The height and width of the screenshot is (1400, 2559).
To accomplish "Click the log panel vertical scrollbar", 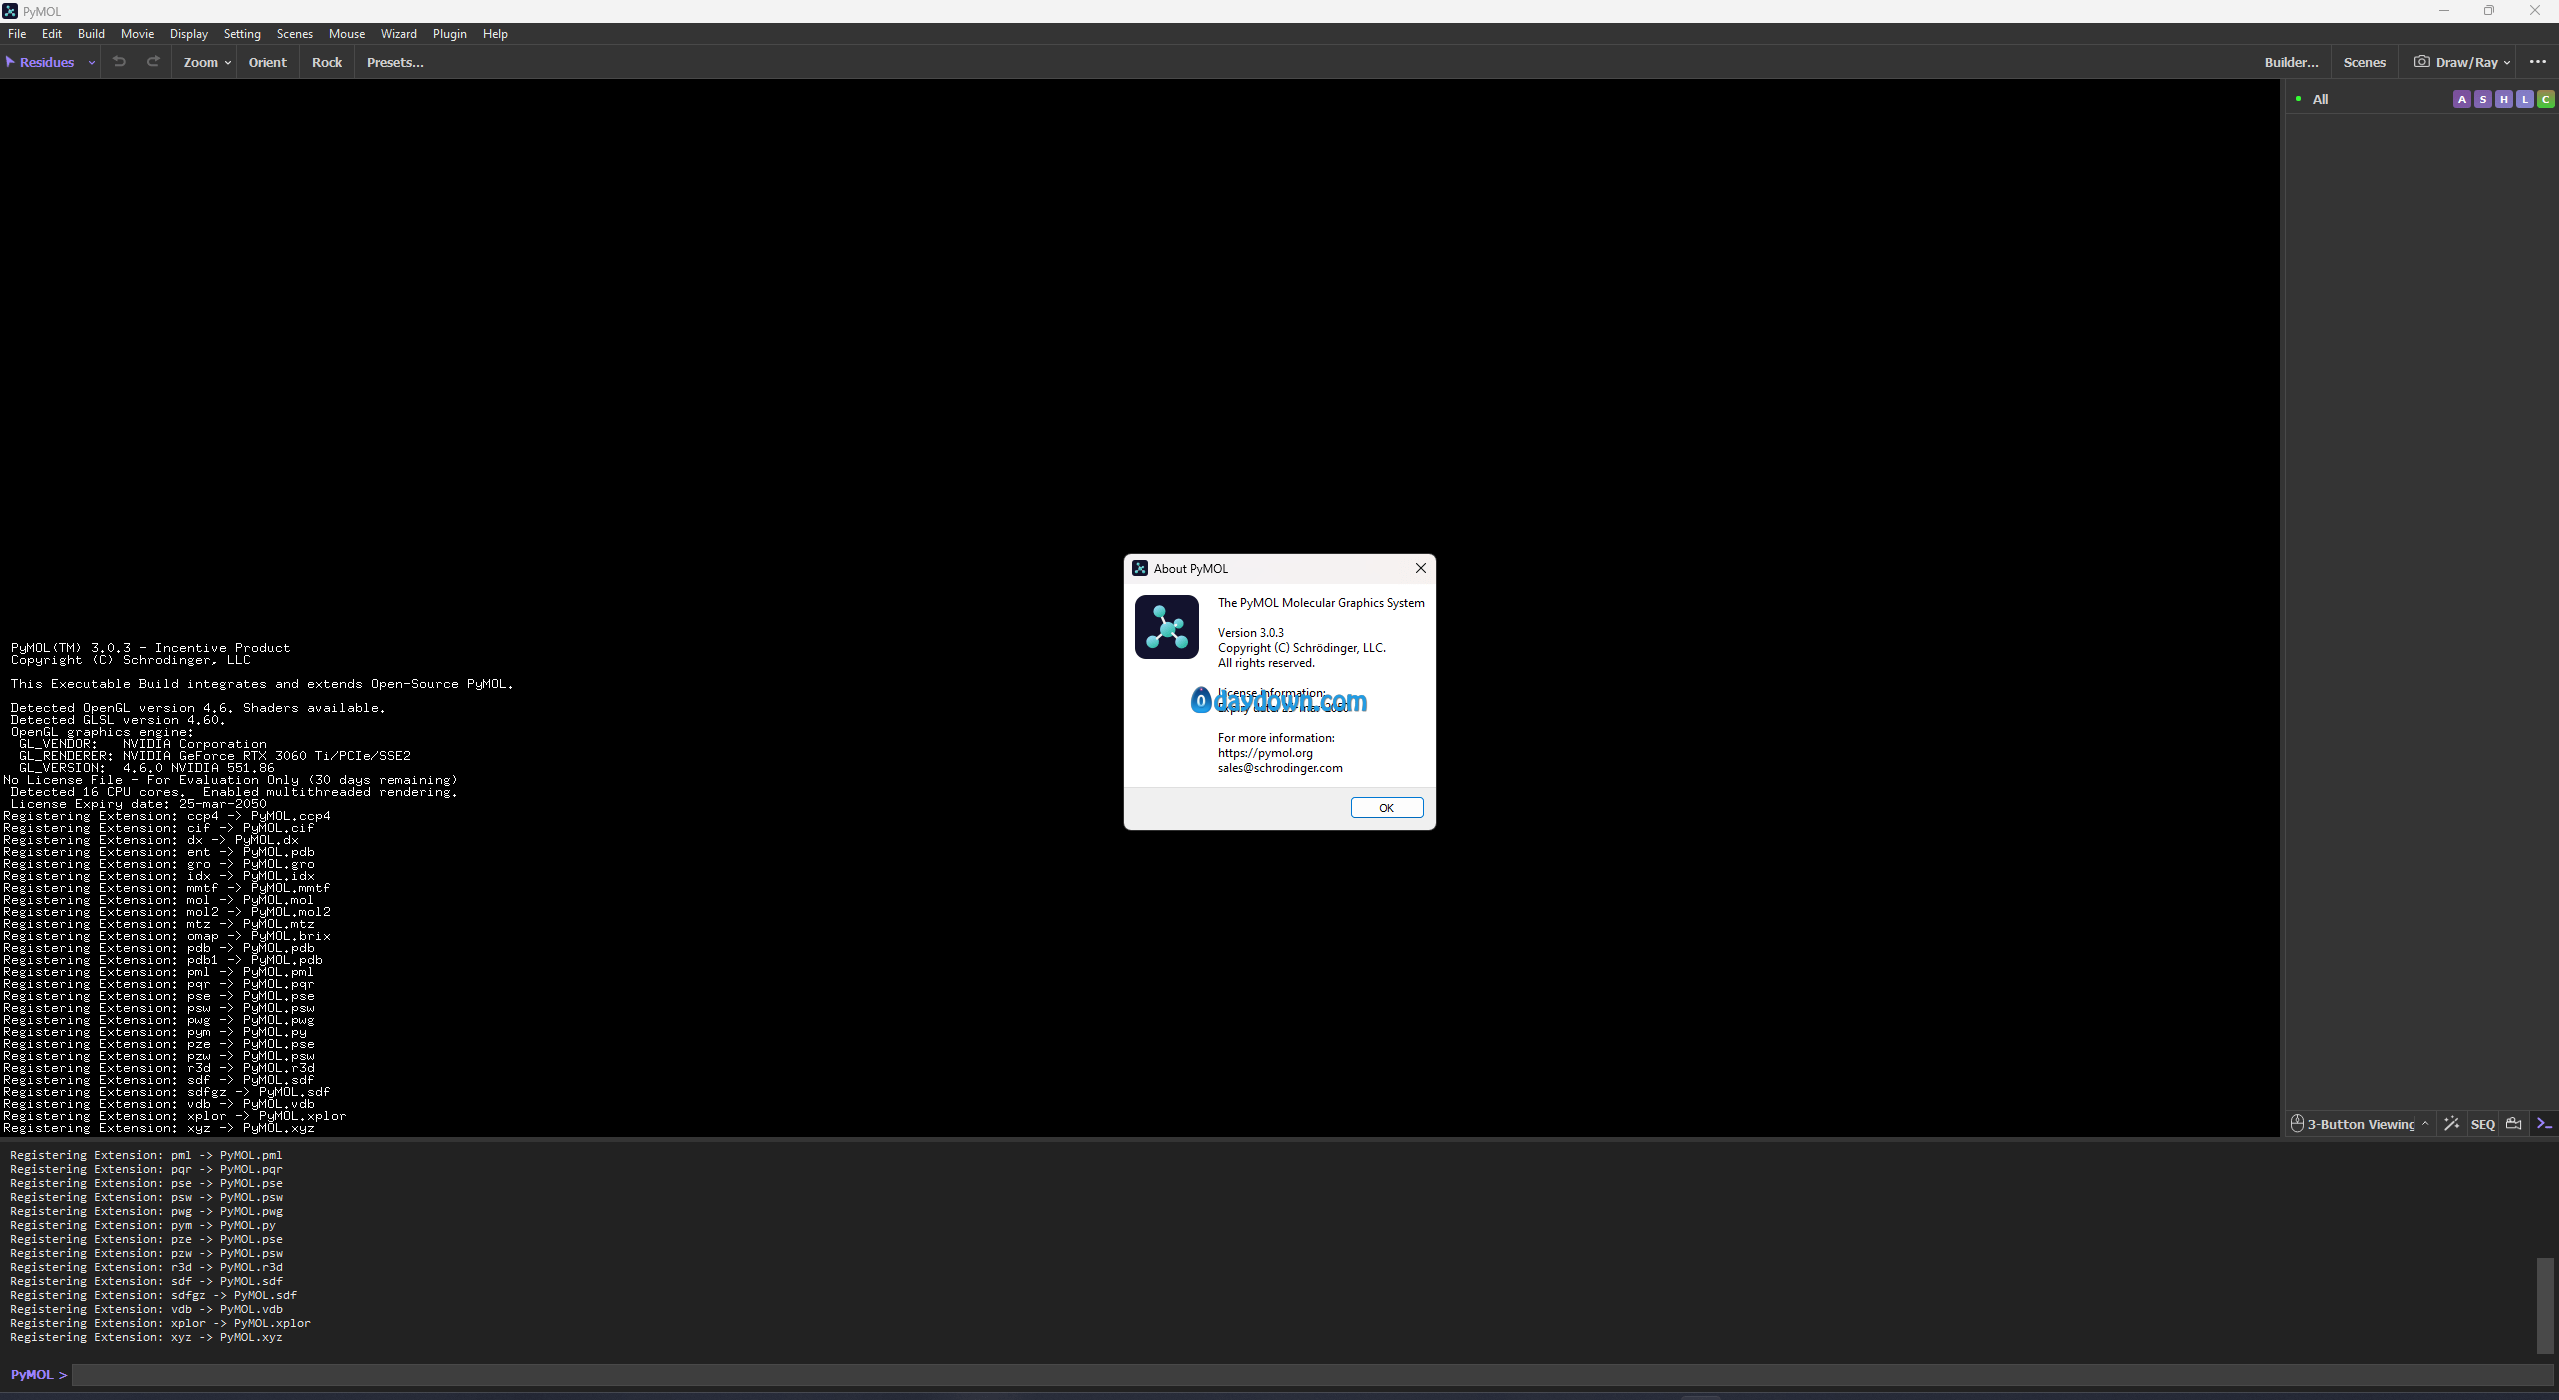I will click(x=2544, y=1305).
